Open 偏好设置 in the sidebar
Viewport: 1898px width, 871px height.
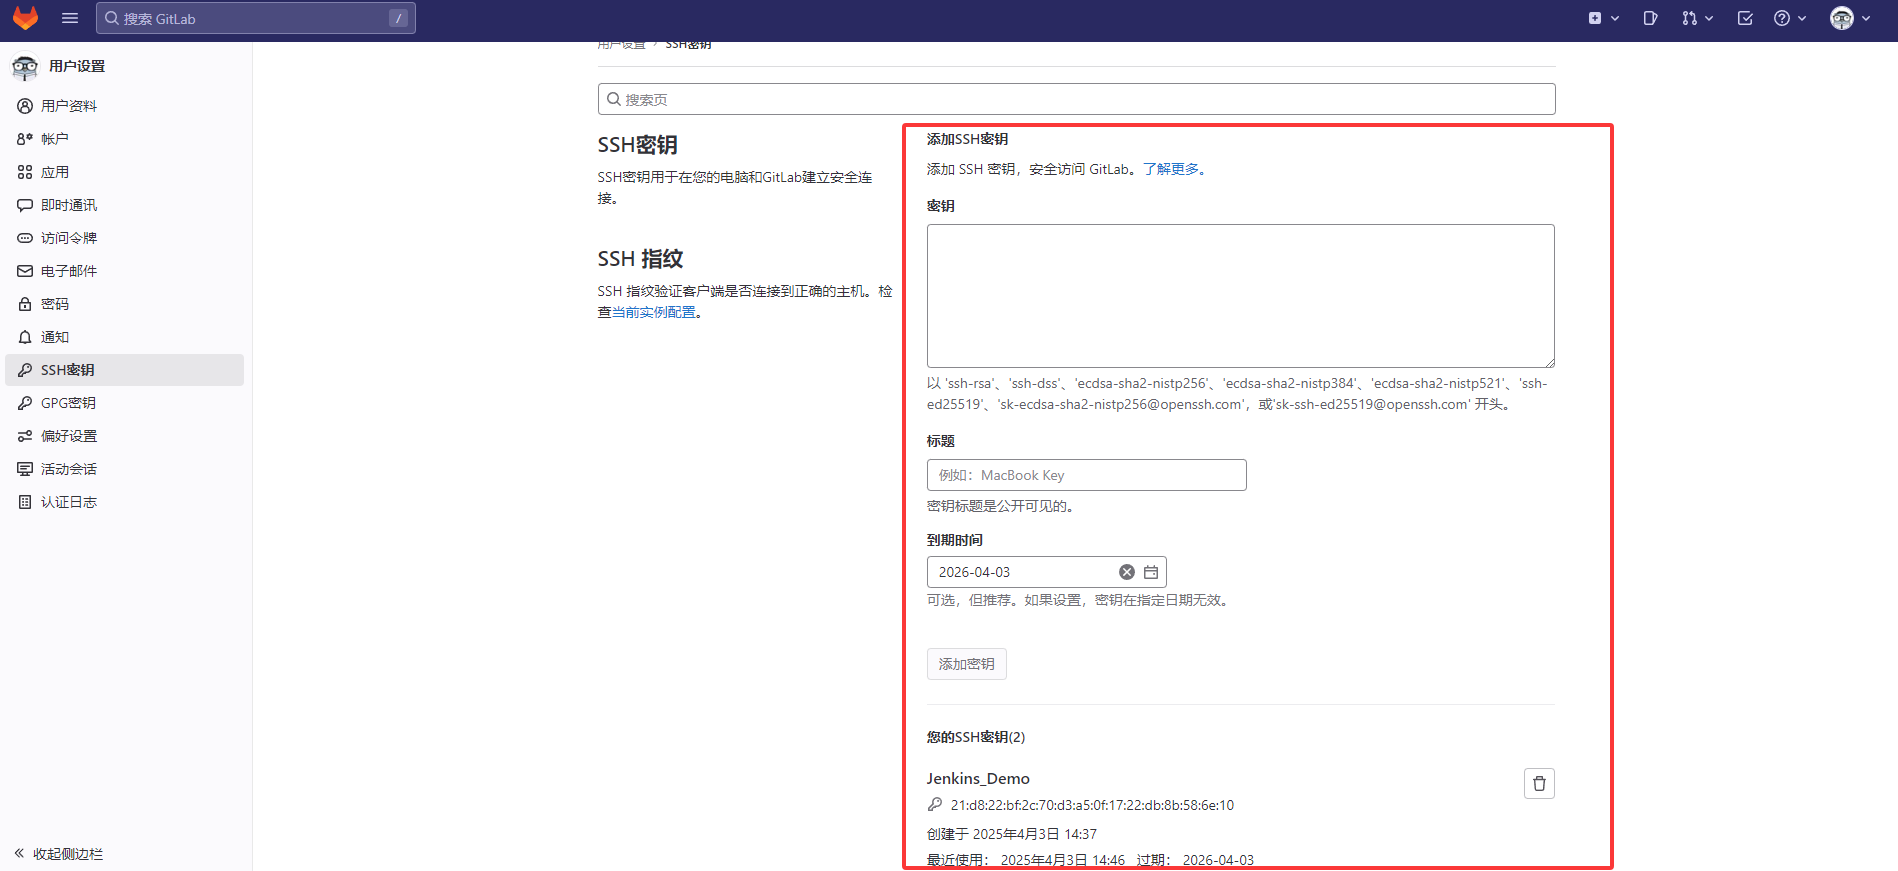click(x=125, y=436)
